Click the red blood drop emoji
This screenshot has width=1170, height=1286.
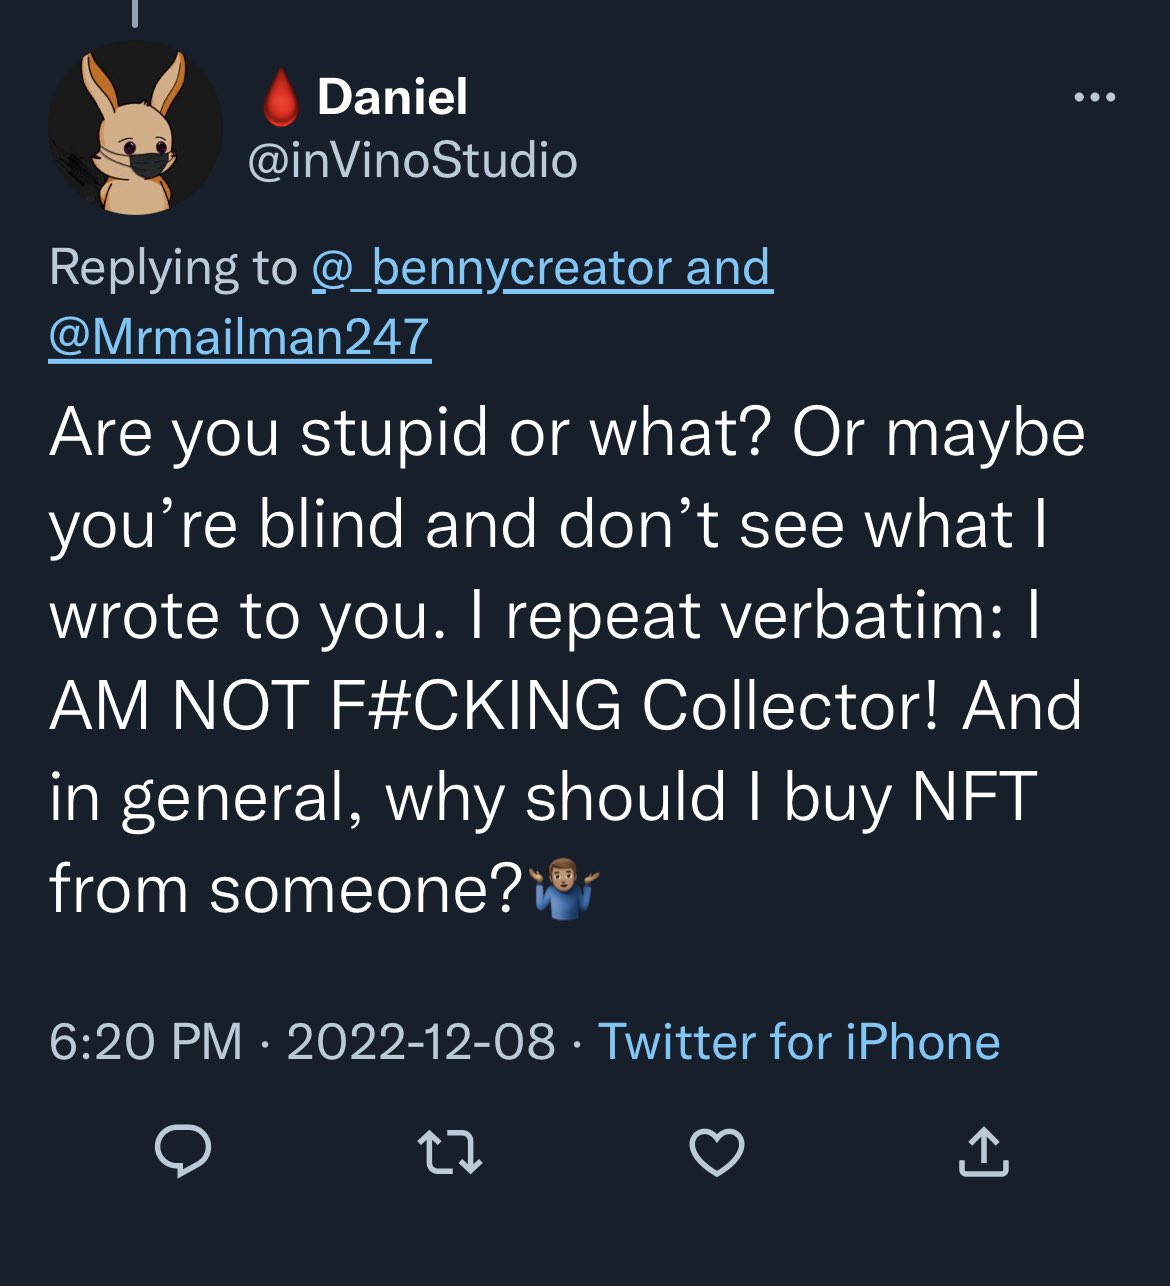point(281,98)
